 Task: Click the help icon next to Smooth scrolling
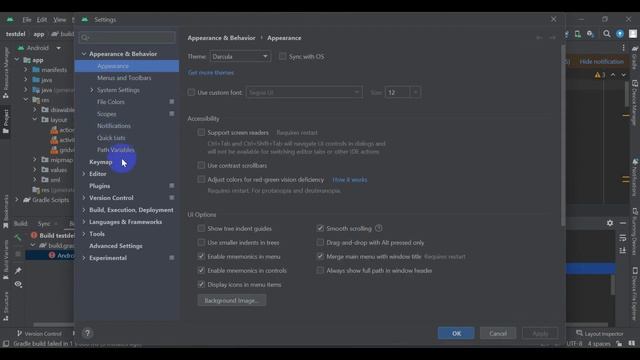(379, 228)
